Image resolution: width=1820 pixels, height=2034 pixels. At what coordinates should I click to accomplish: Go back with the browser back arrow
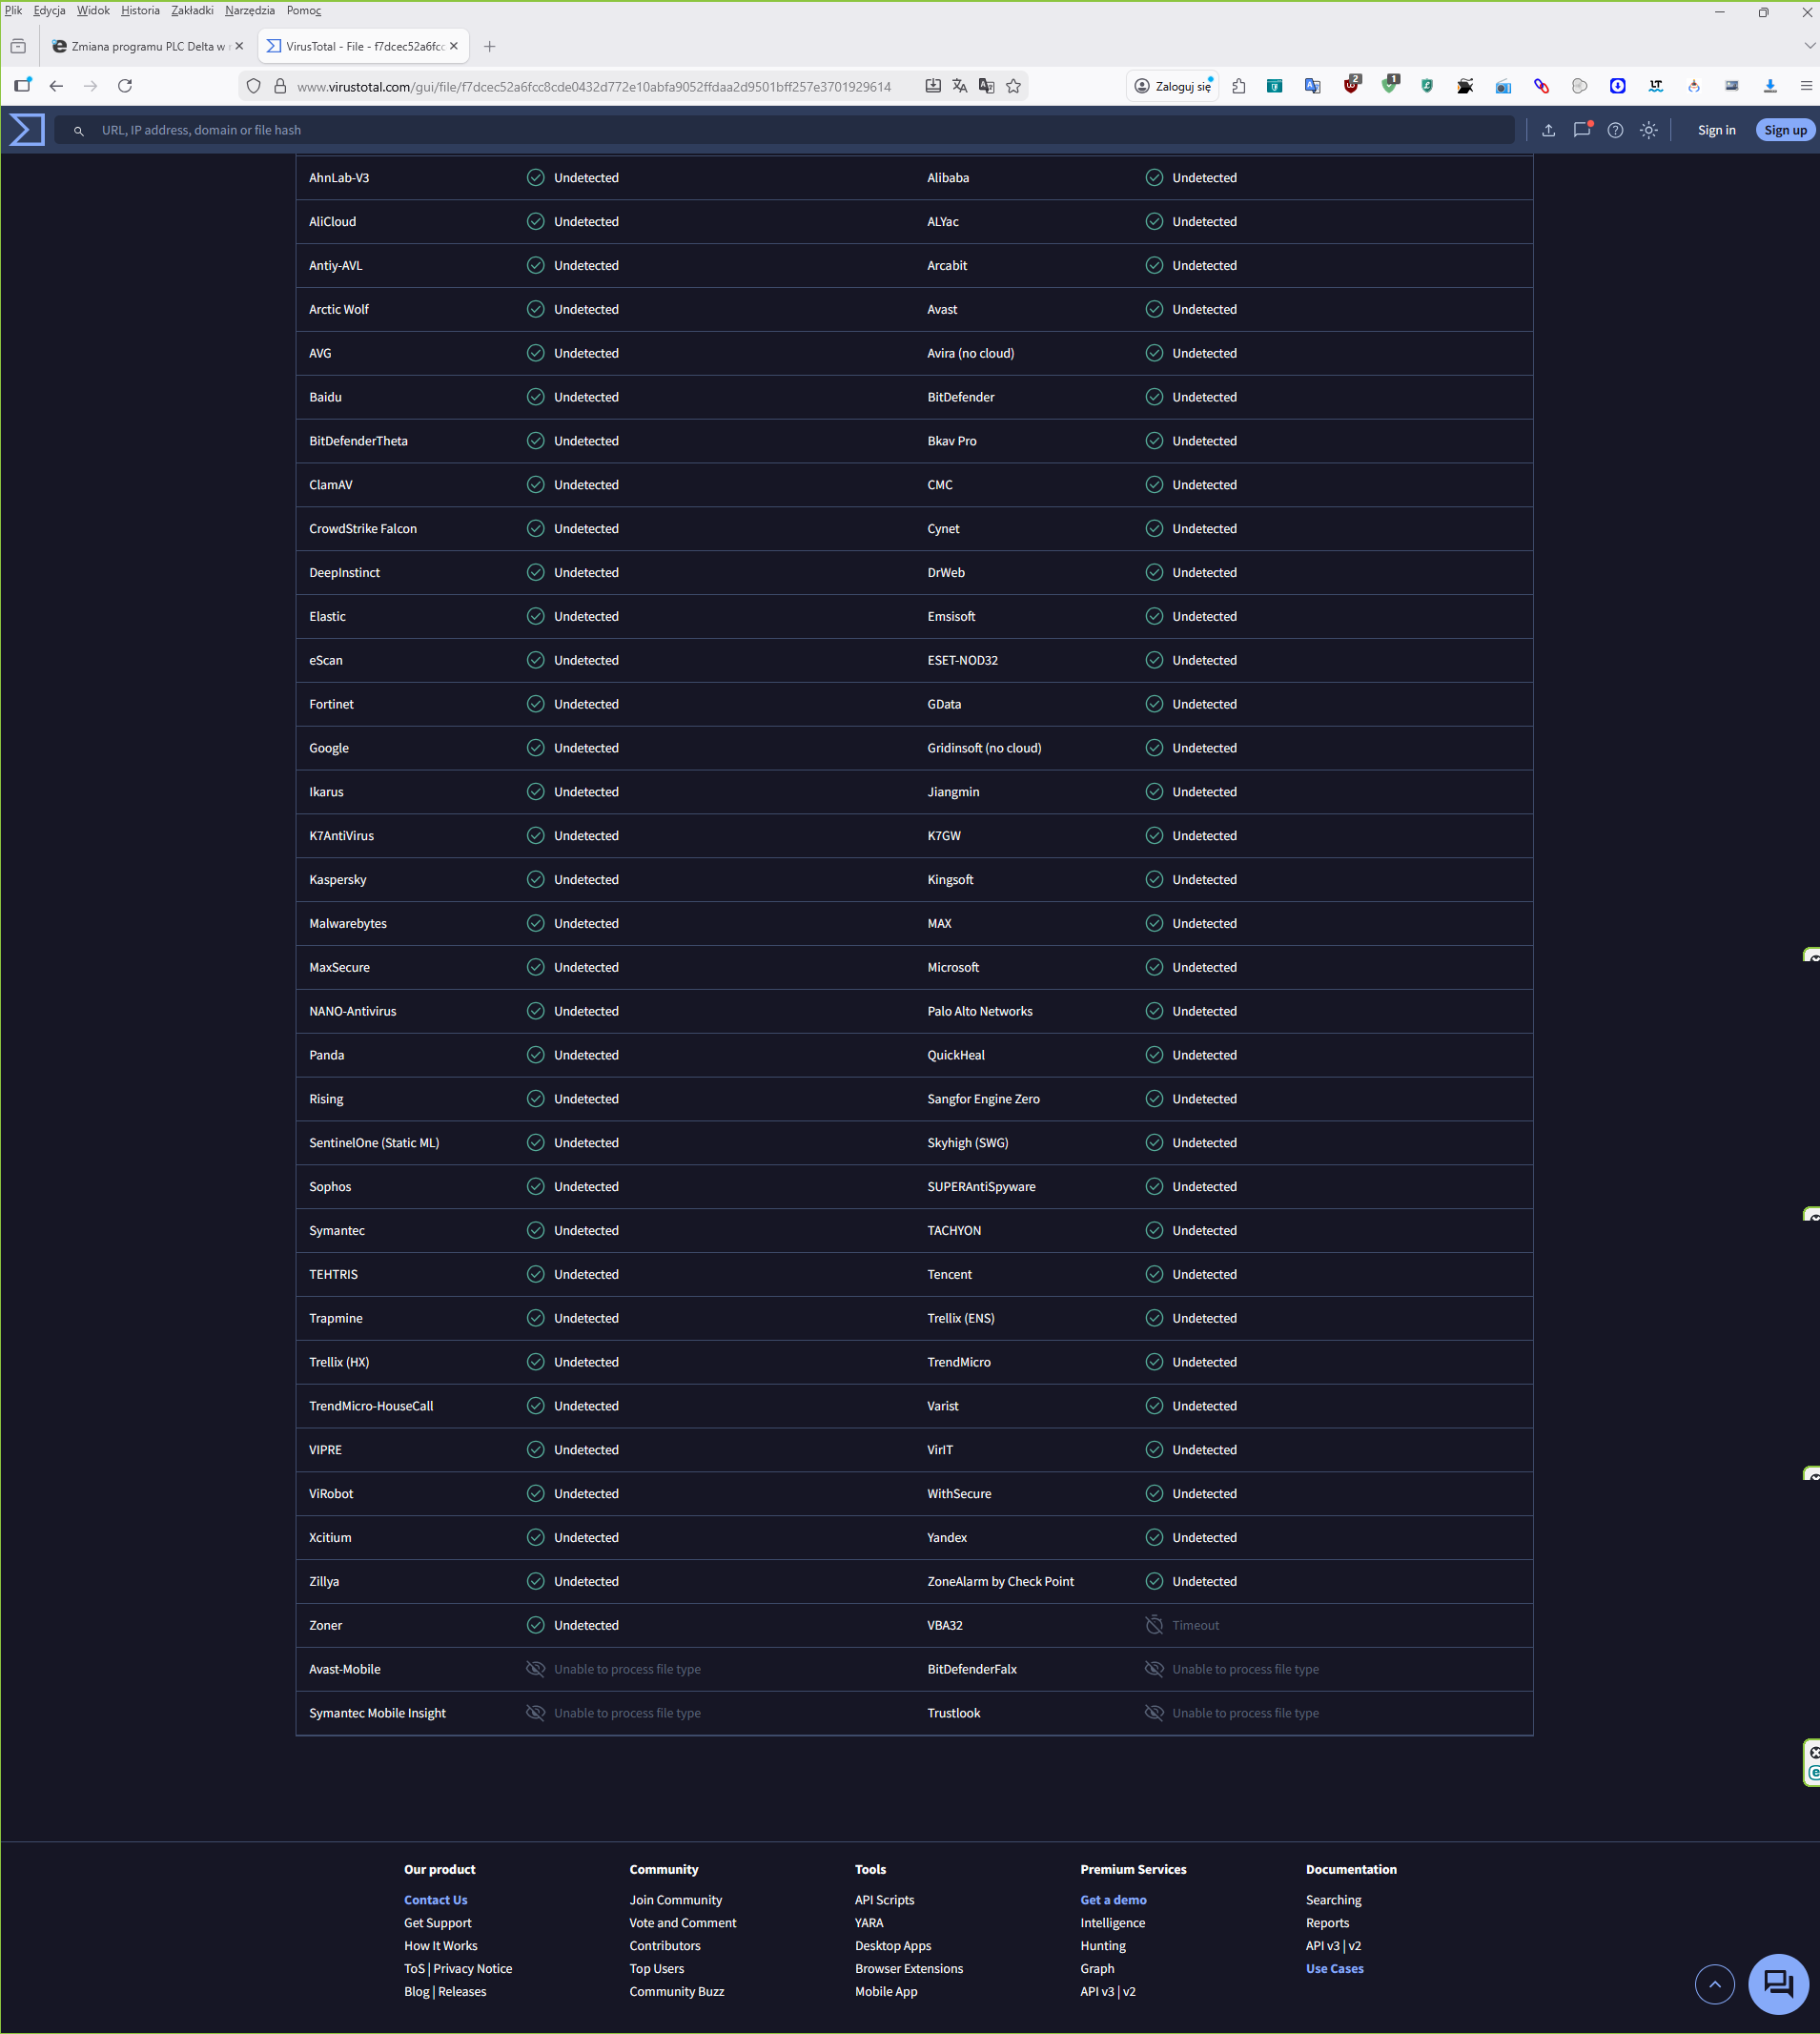click(x=56, y=86)
